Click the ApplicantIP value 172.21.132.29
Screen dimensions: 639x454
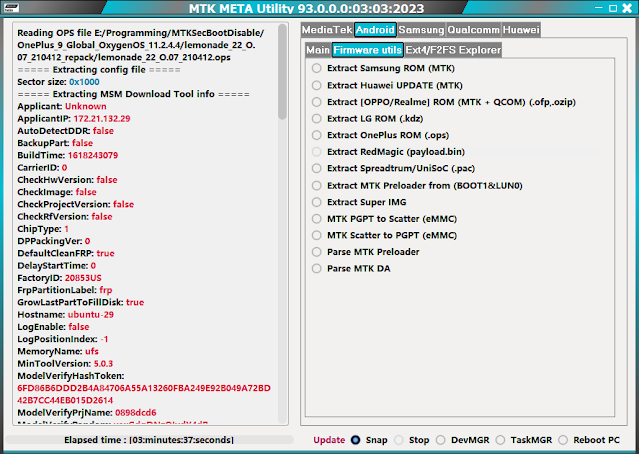[x=102, y=119]
